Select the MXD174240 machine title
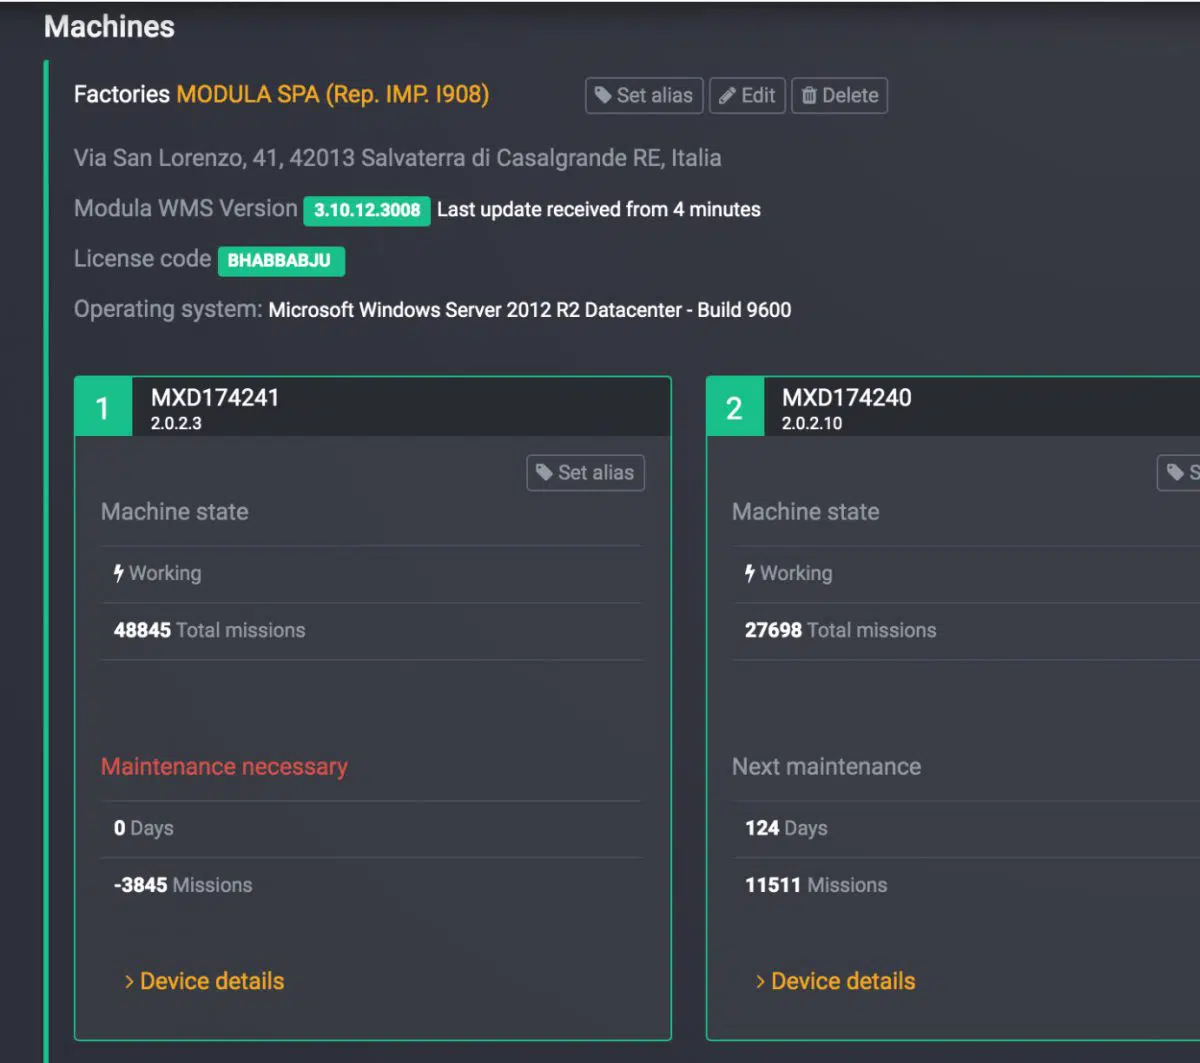Screen dimensions: 1200x1063 tap(846, 397)
